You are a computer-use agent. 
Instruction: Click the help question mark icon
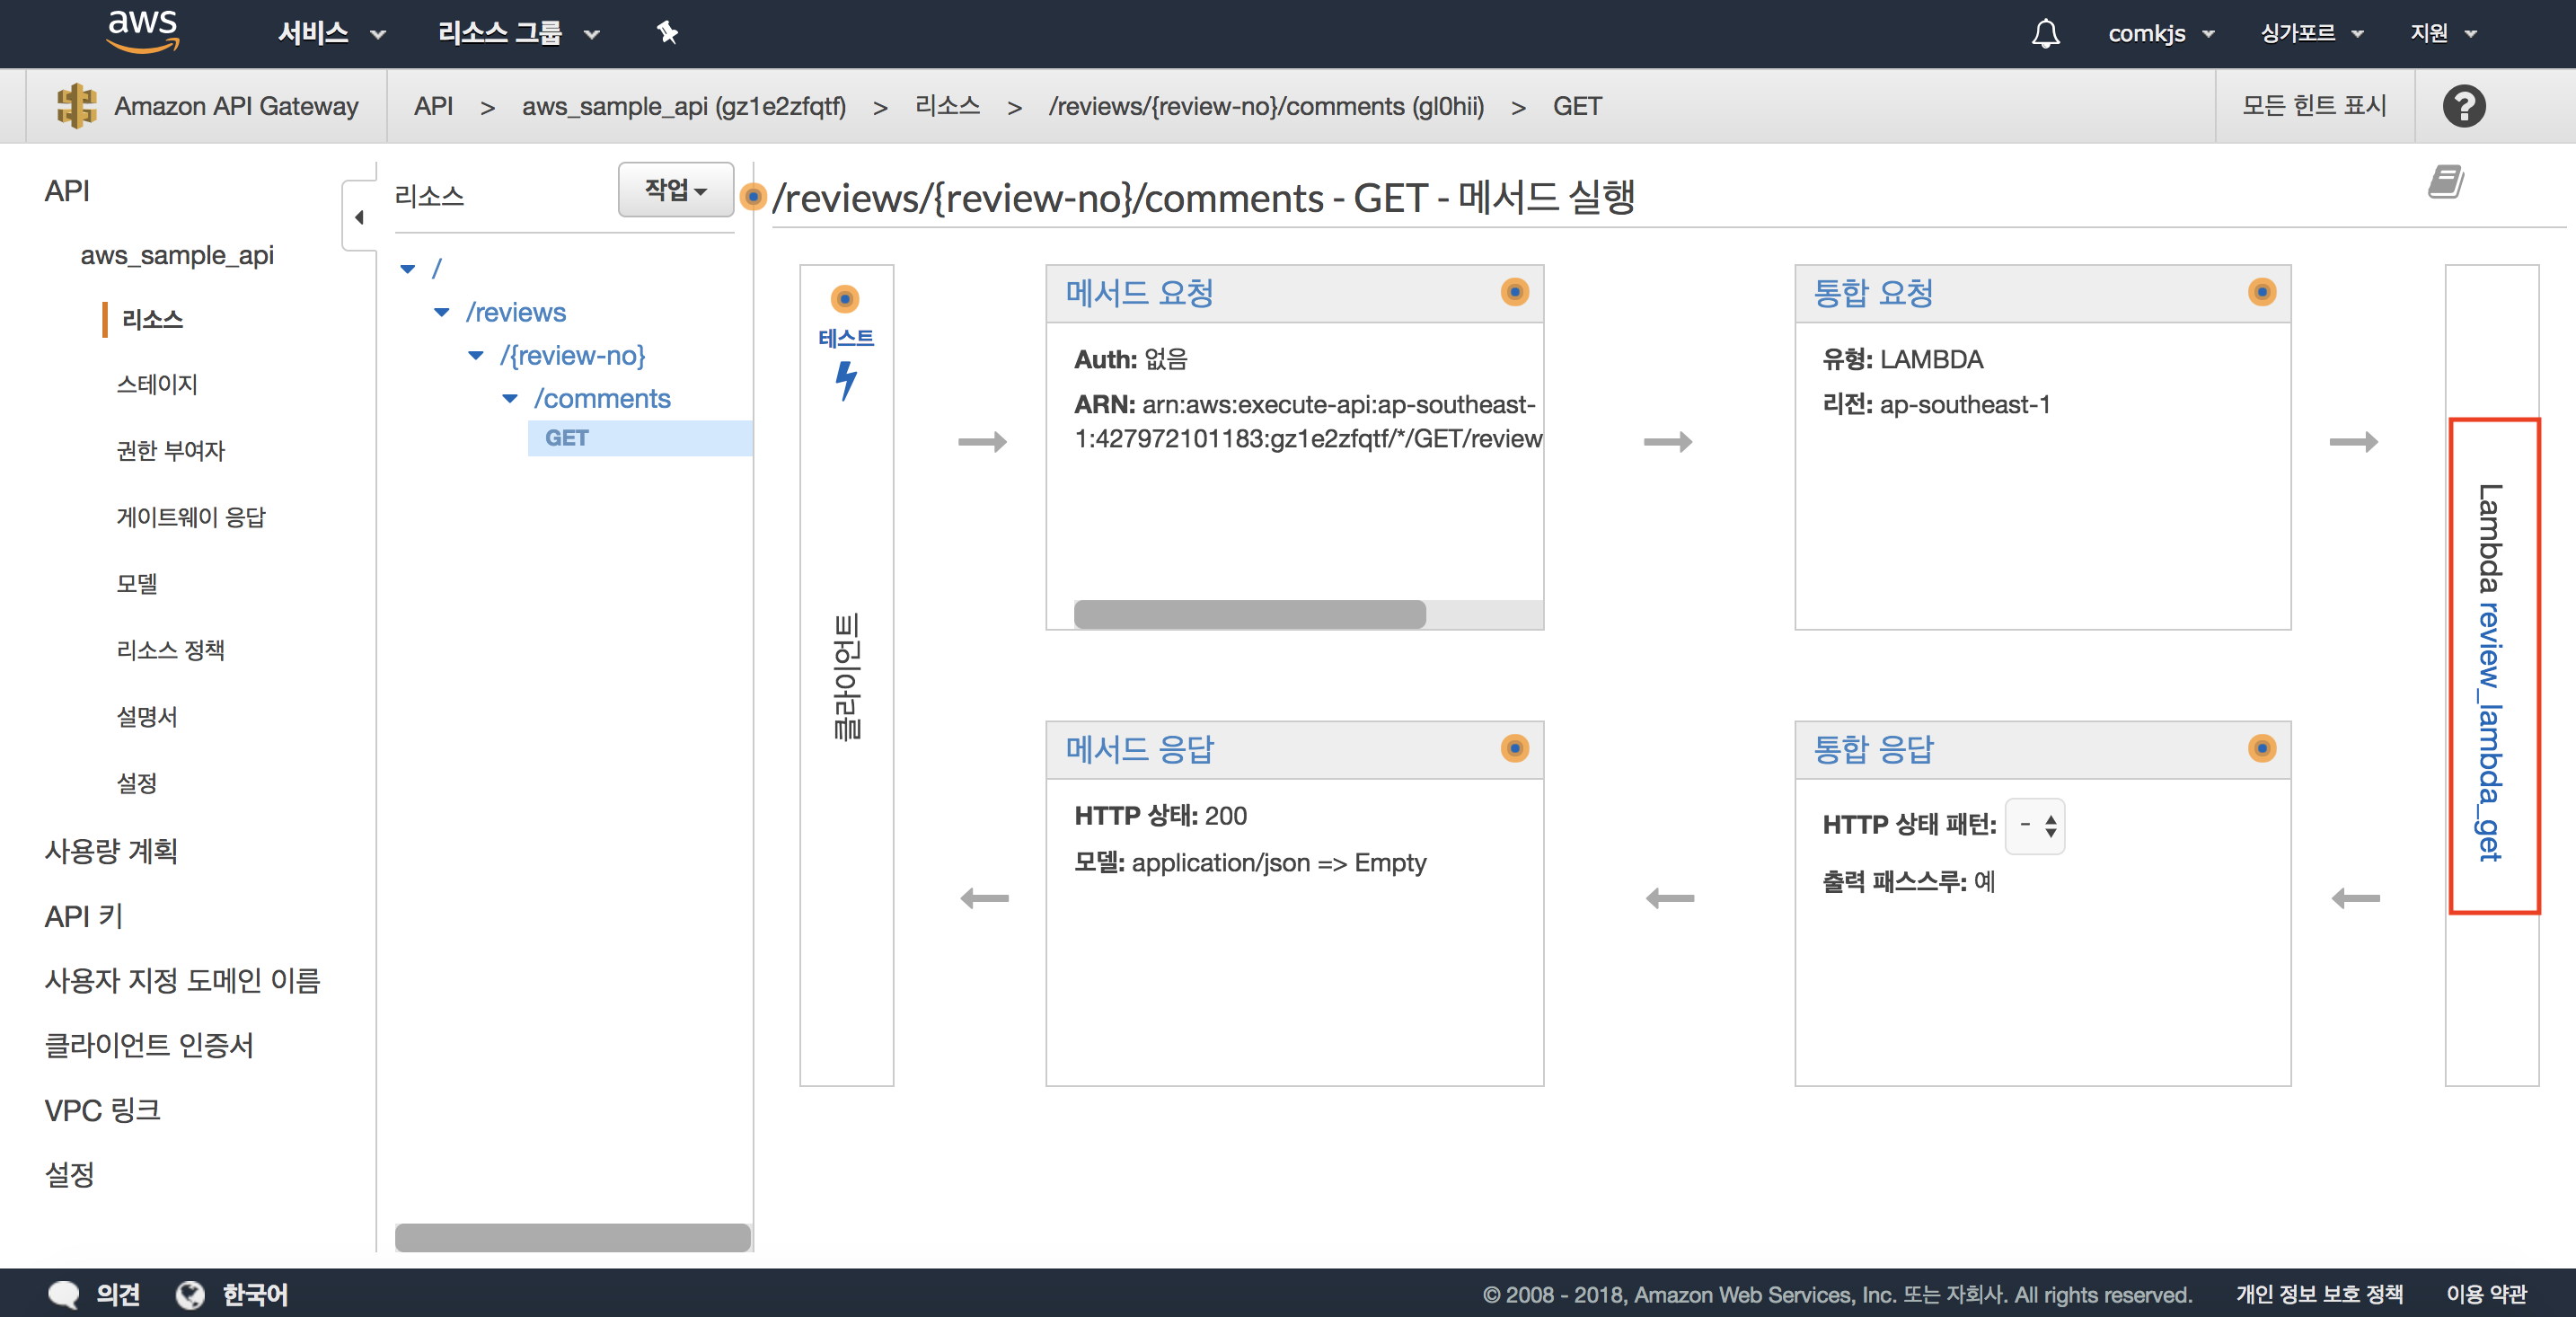point(2464,106)
